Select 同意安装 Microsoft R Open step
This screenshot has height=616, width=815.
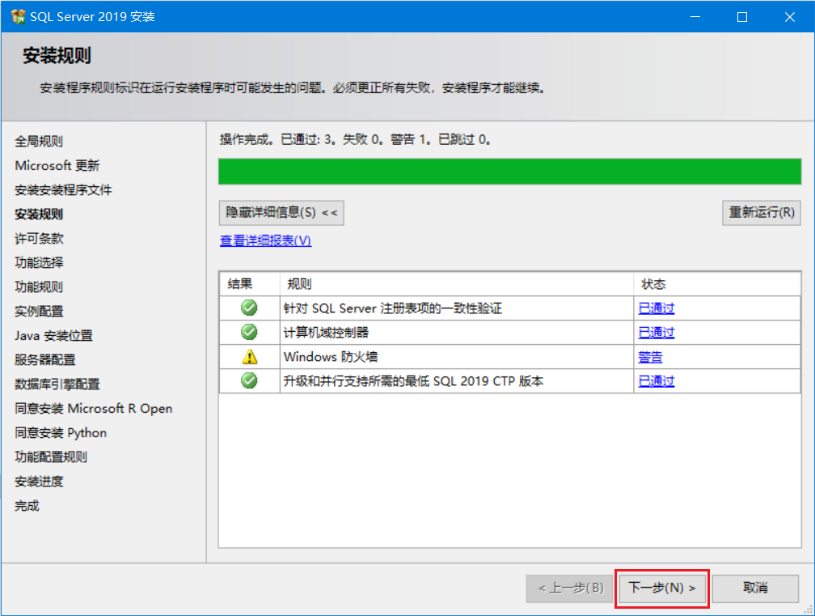coord(94,409)
